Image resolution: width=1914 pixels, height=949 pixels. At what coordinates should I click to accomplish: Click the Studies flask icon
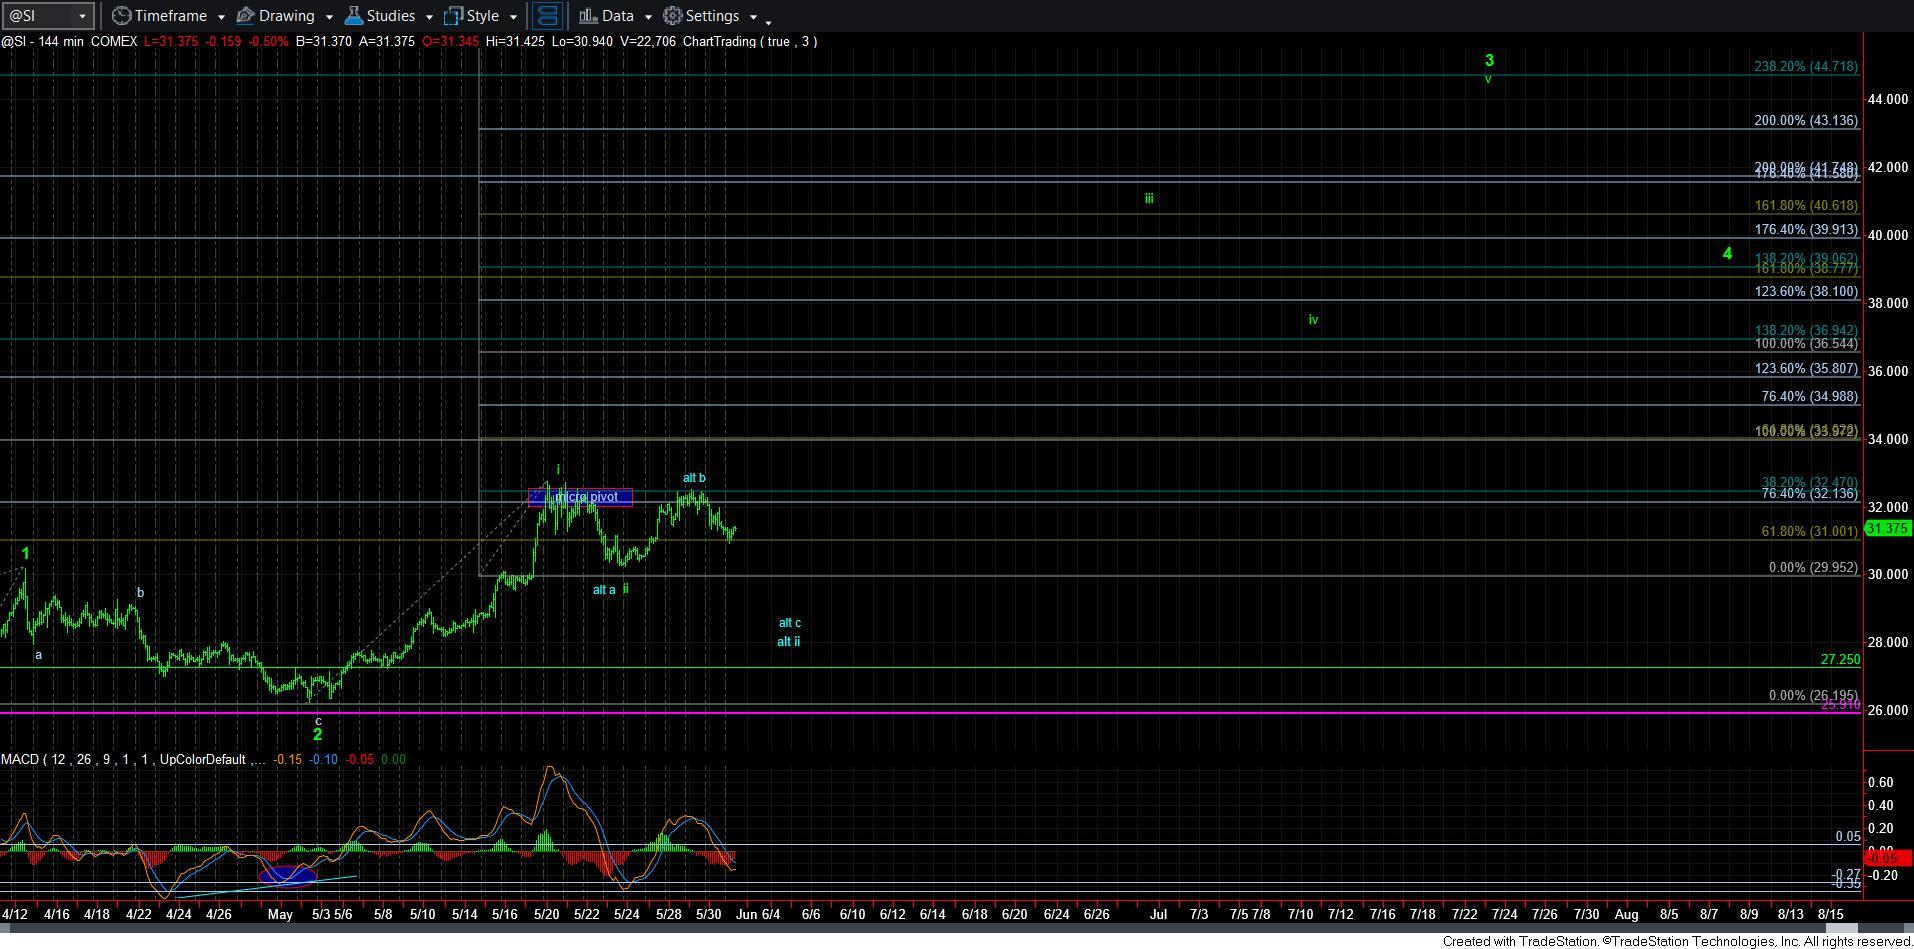click(353, 16)
